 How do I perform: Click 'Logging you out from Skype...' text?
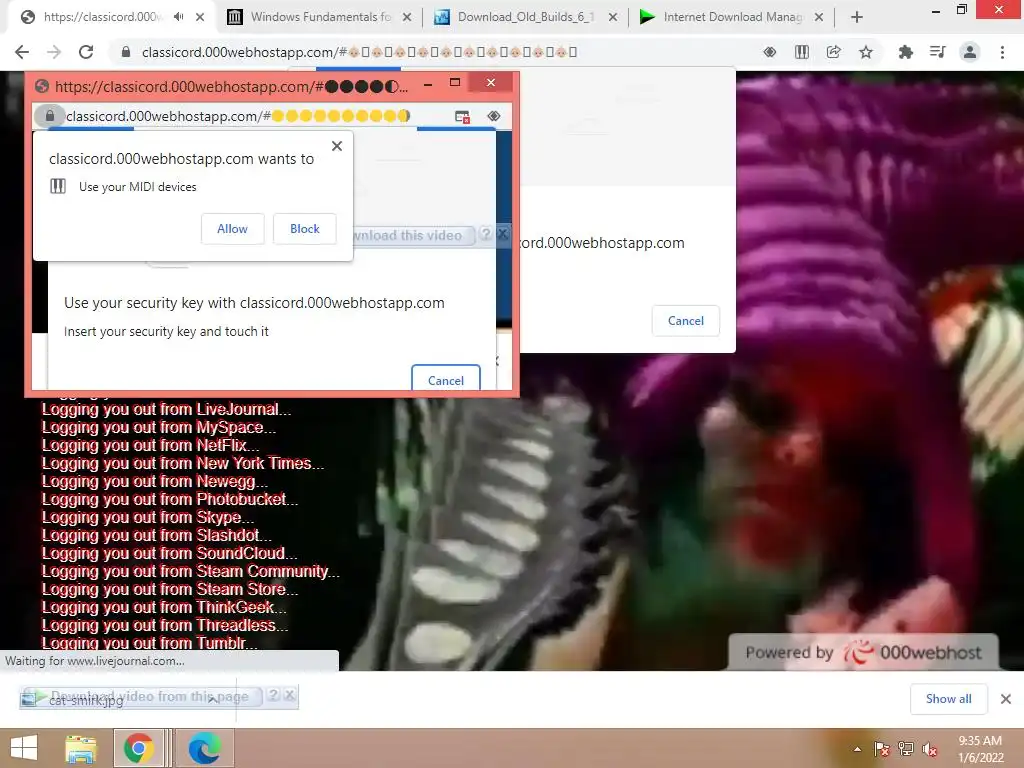(x=148, y=517)
